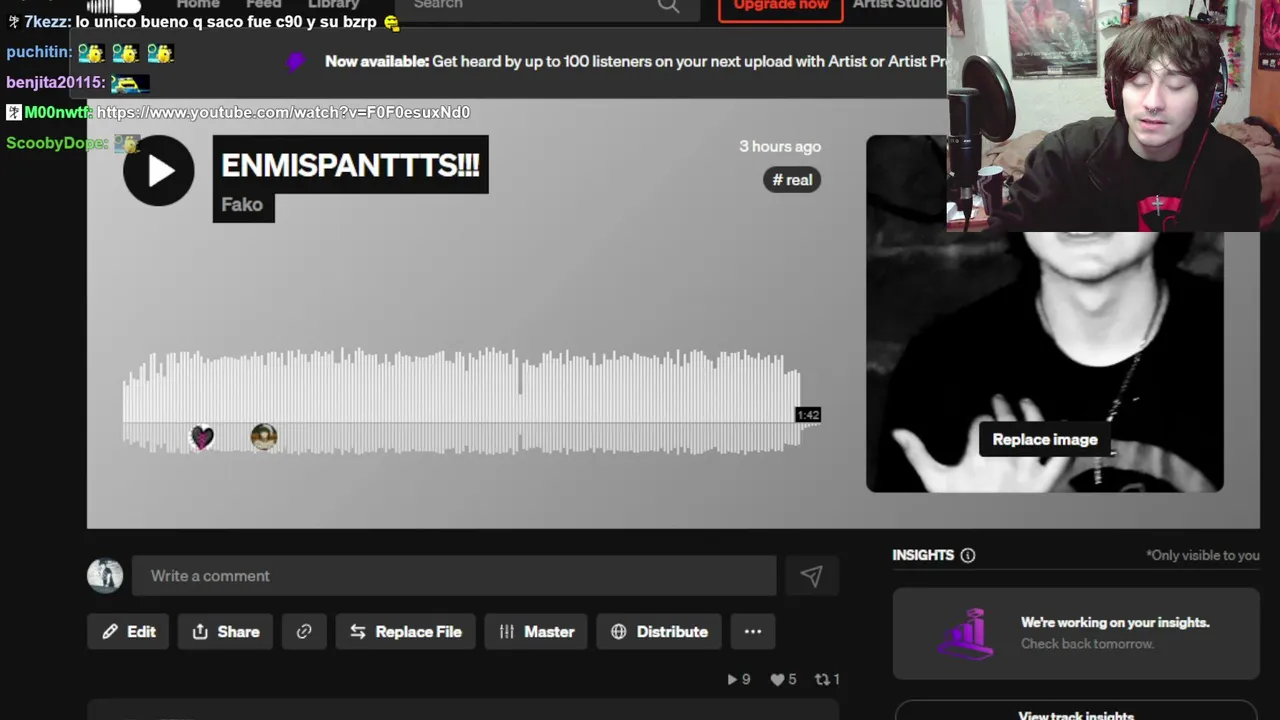Open the user avatar beside comment box
1280x720 pixels.
tap(105, 575)
